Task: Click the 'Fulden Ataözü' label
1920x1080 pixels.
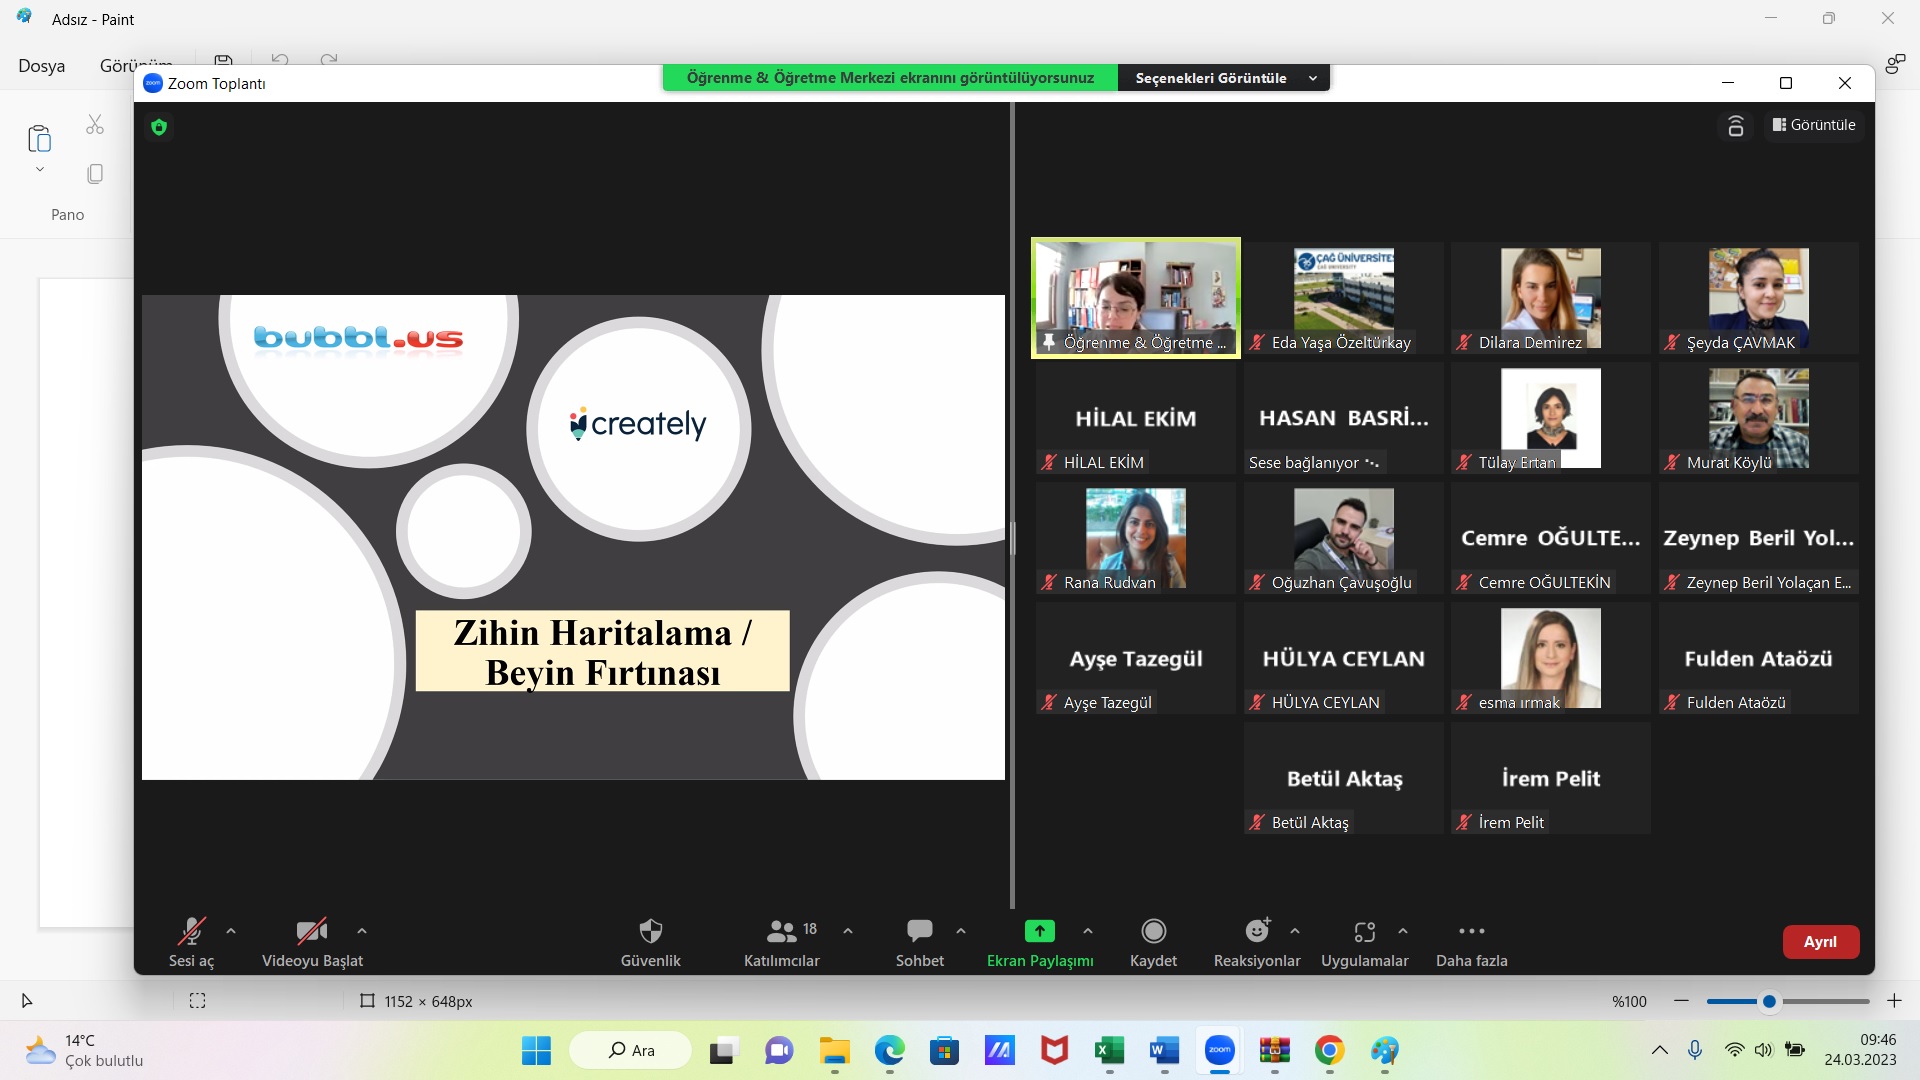Action: pos(1736,702)
